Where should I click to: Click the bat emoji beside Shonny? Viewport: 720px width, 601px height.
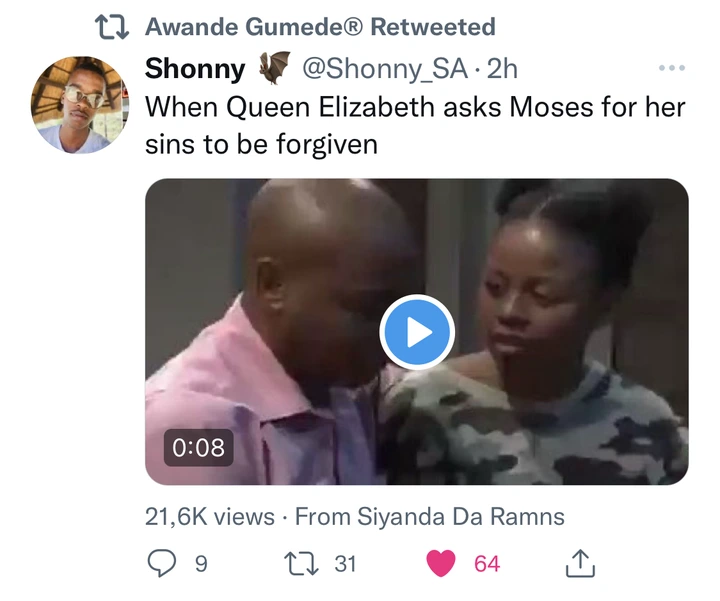274,67
